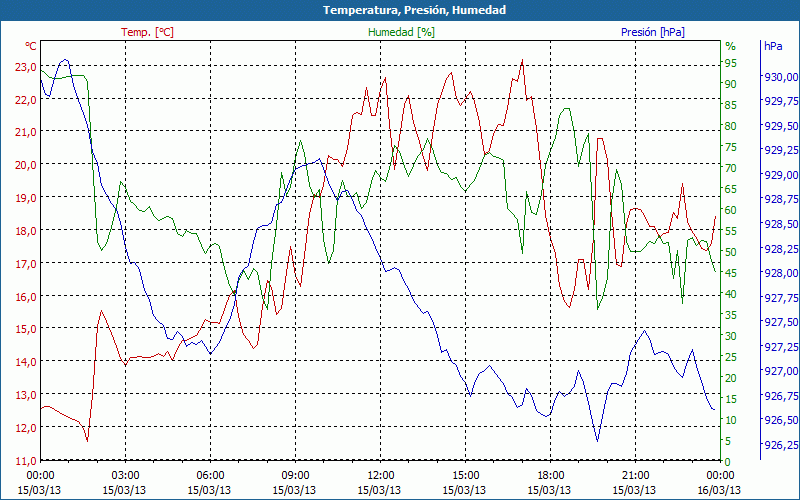Click pressure axis value 928,25
This screenshot has width=800, height=500.
point(780,248)
